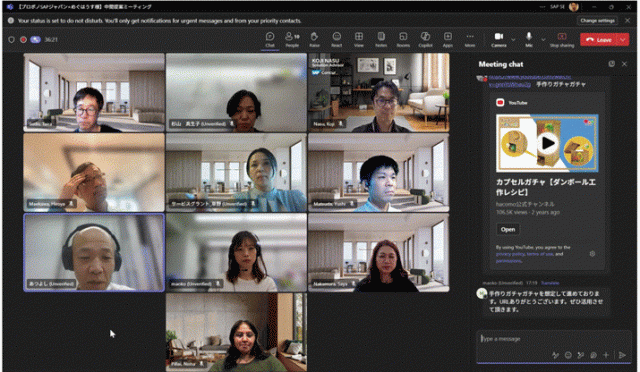The width and height of the screenshot is (640, 372).
Task: Click the Type a message field
Action: [x=553, y=339]
